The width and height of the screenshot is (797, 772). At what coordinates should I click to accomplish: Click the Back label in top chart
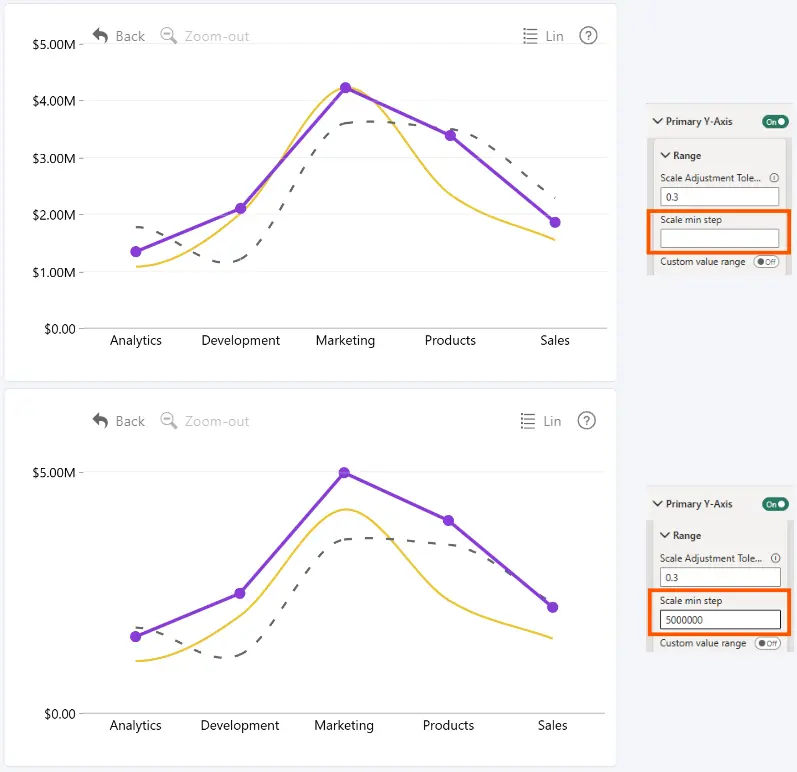point(130,36)
